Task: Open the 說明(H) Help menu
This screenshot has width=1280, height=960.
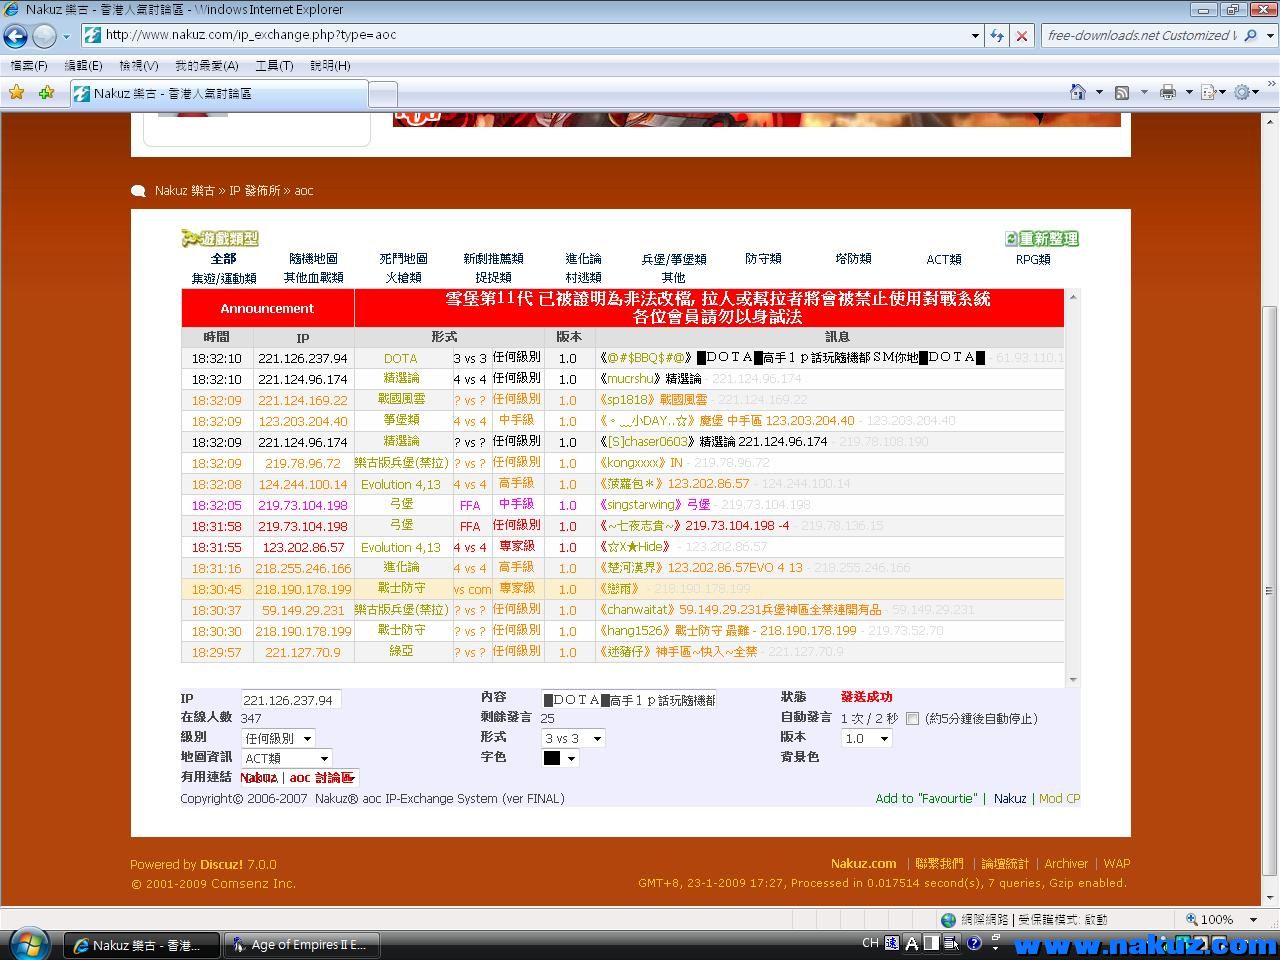Action: tap(330, 66)
